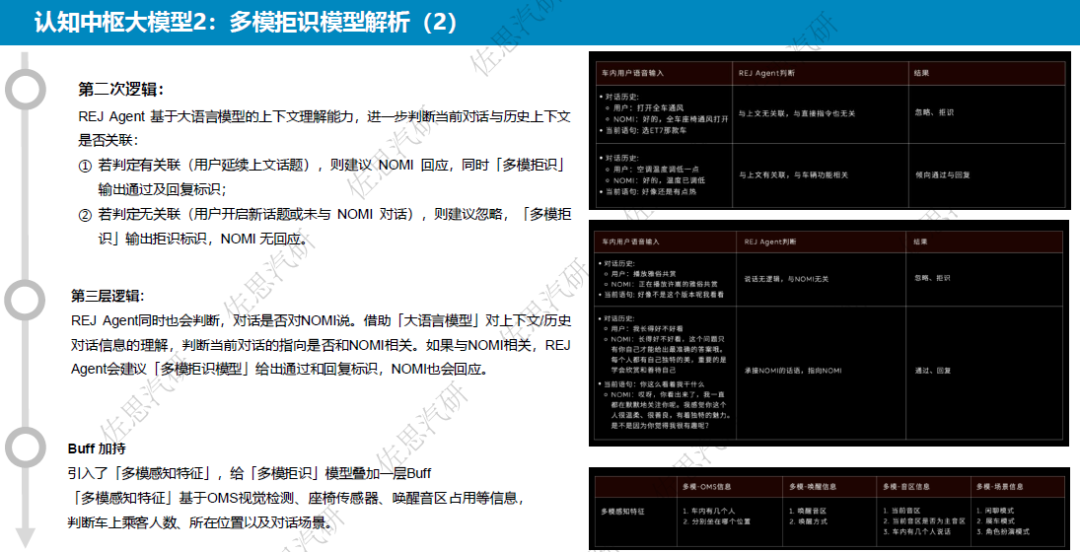The width and height of the screenshot is (1080, 552).
Task: Click the entry 当前语句：你这么看着我干什么
Action: point(654,384)
